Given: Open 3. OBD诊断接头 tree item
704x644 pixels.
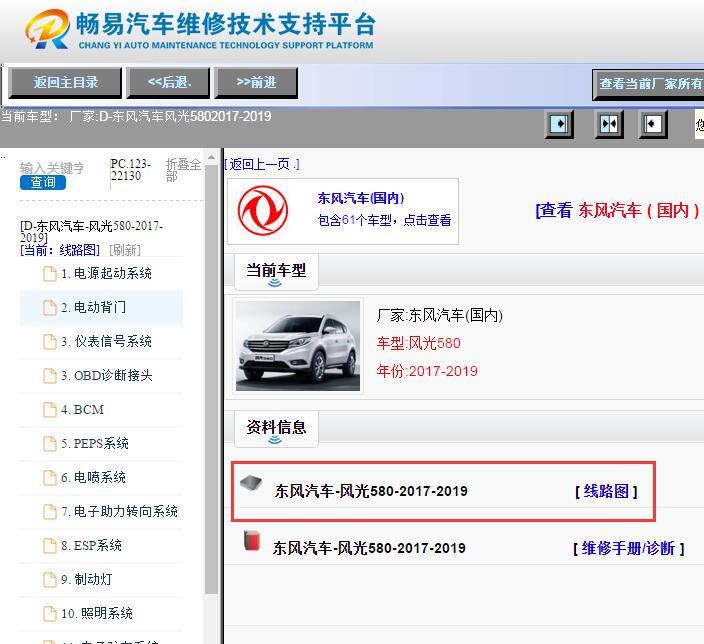Looking at the screenshot, I should click(101, 375).
